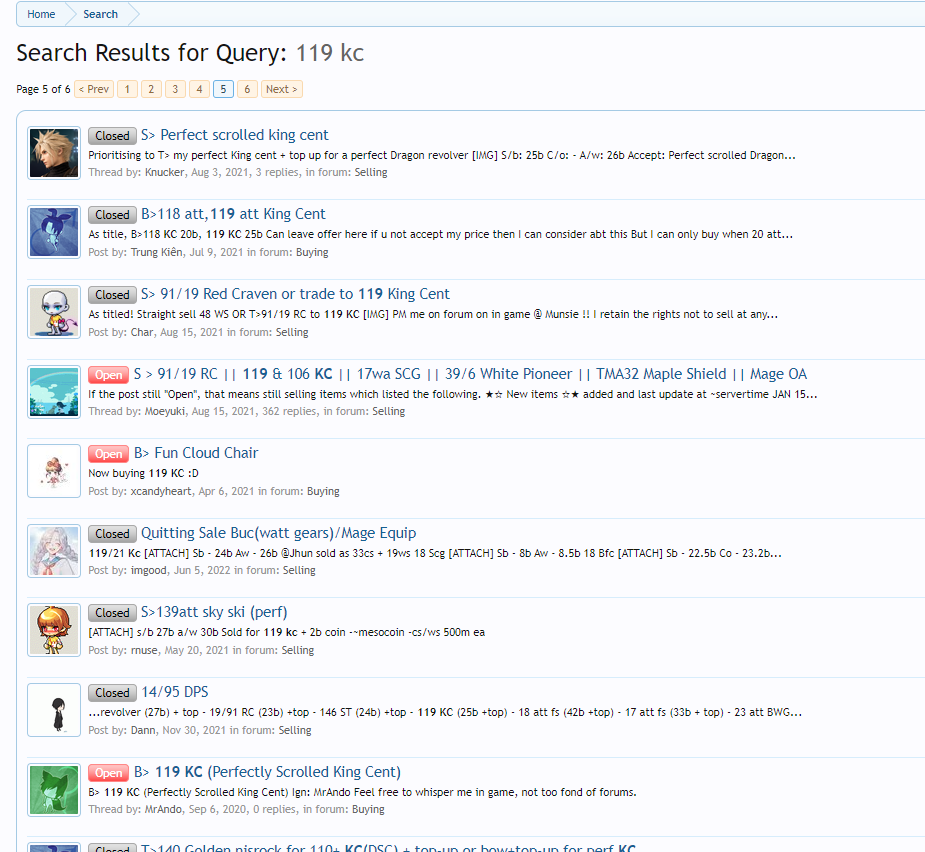View xcandyheart's profile link
925x852 pixels.
coord(161,491)
